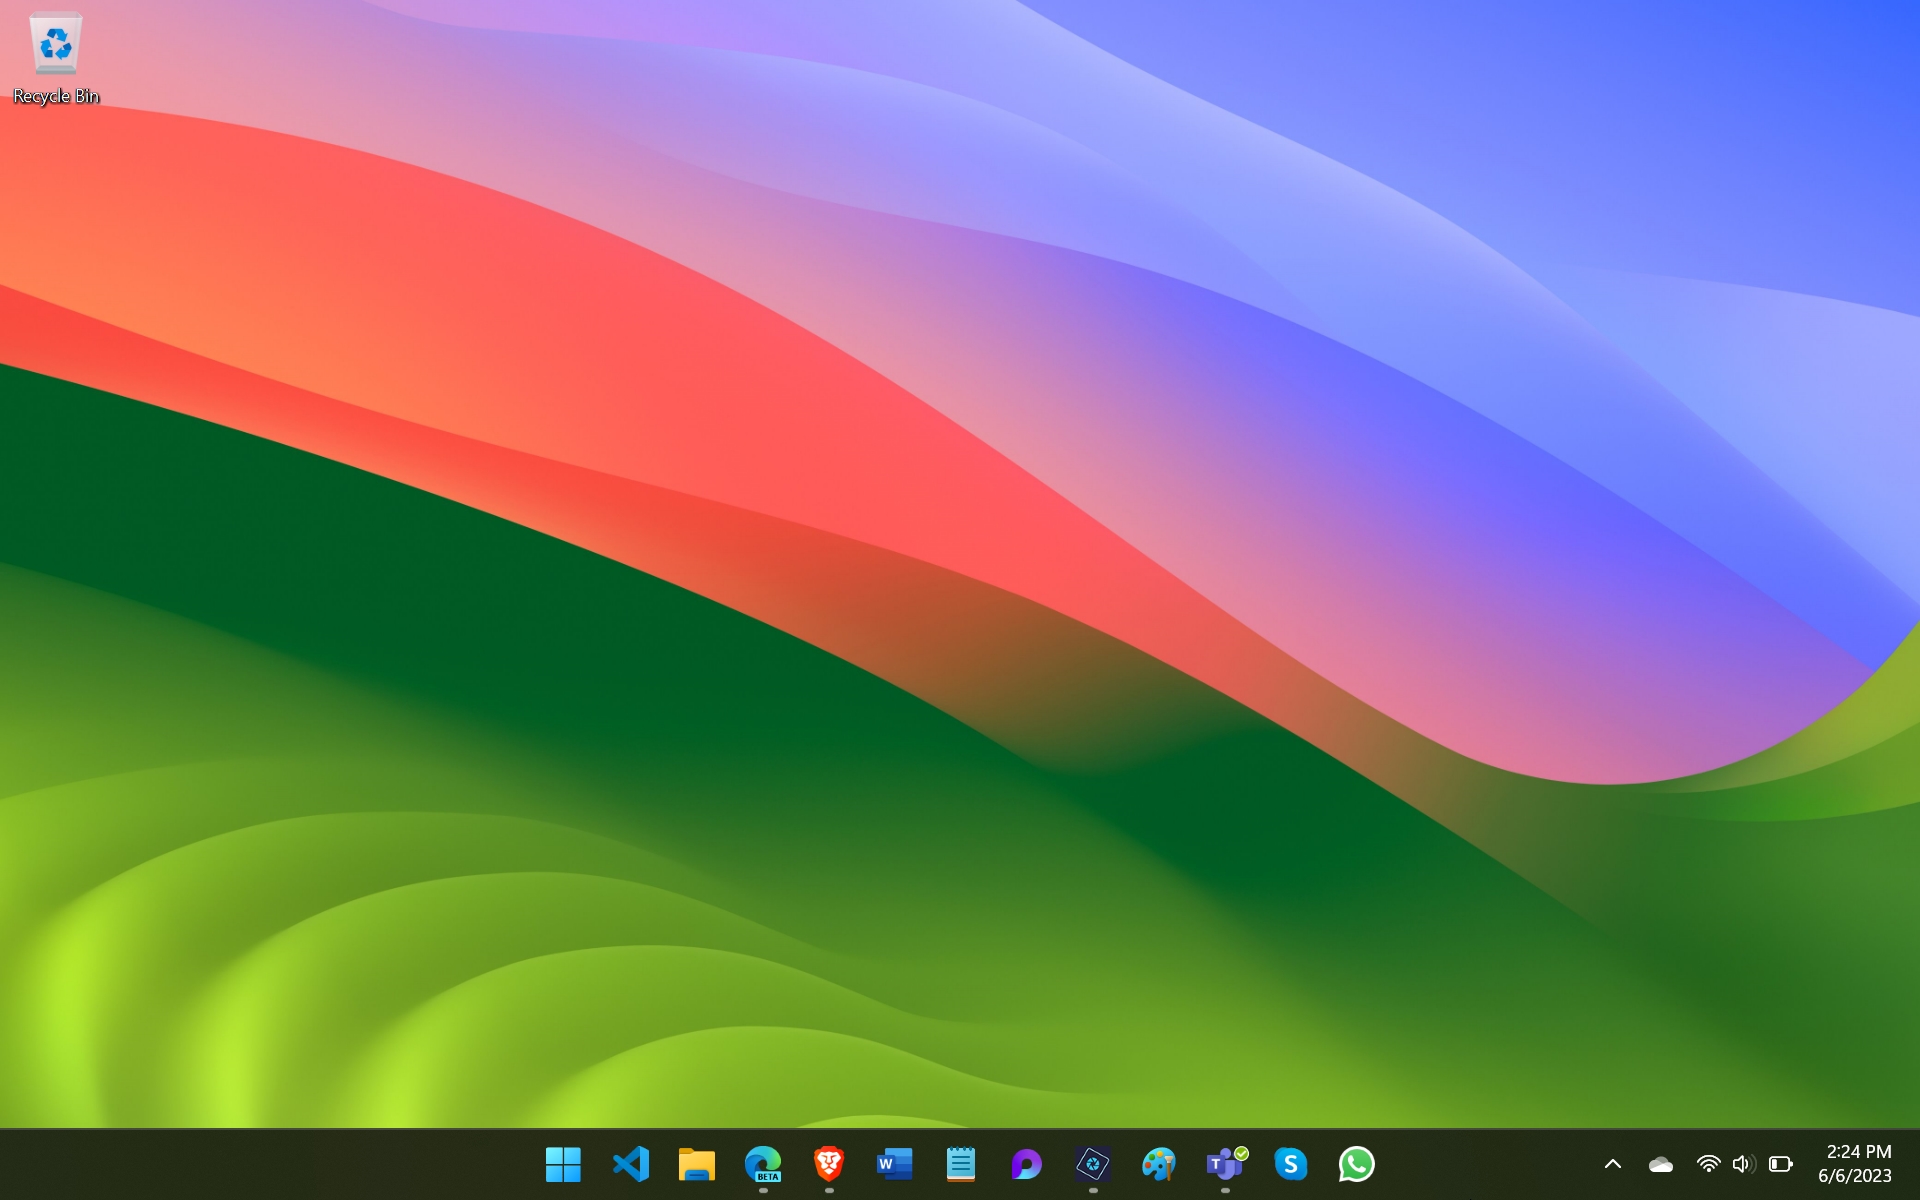Image resolution: width=1920 pixels, height=1200 pixels.
Task: Open Notepad from the taskbar
Action: coord(960,1163)
